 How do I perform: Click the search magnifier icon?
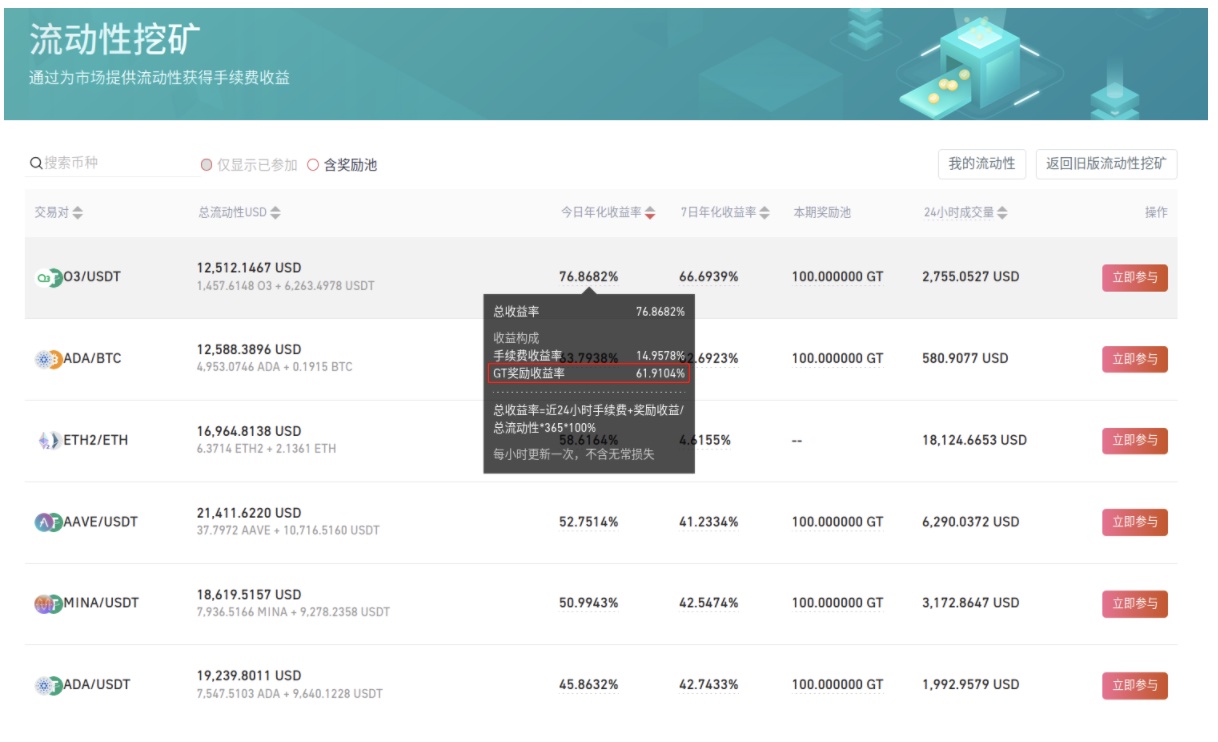[36, 163]
